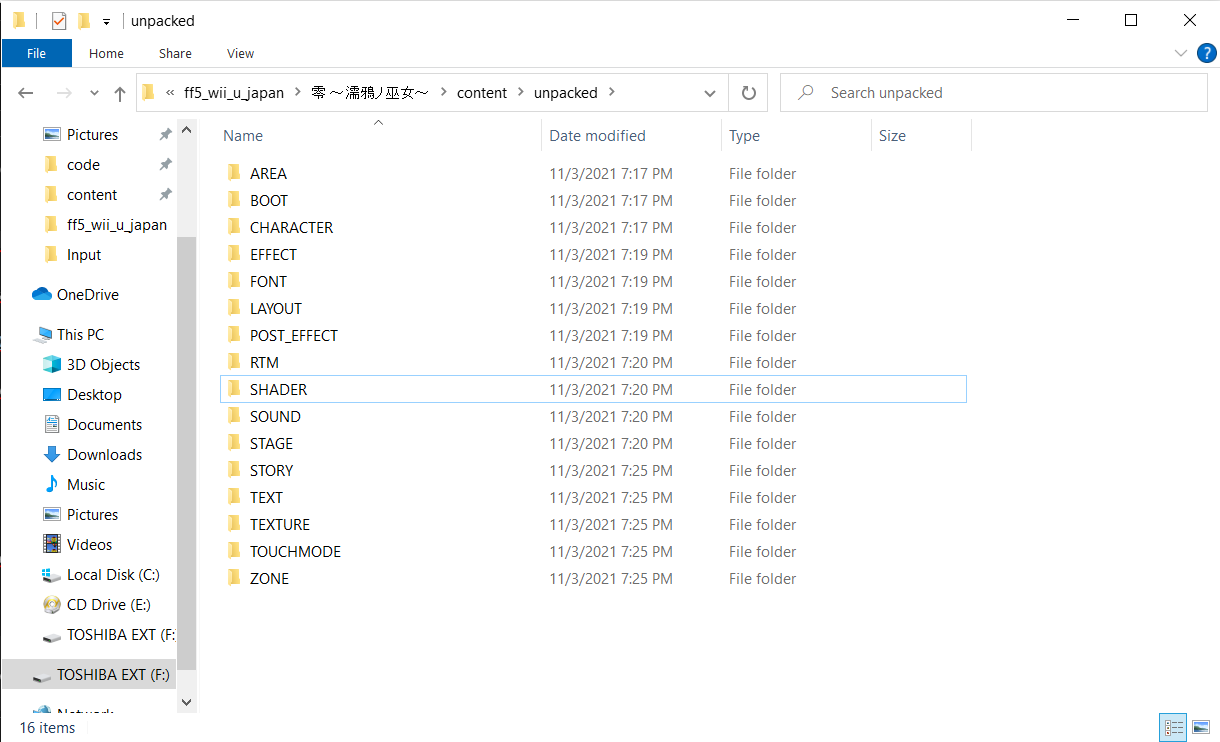Switch to the Home ribbon tab
Image resolution: width=1220 pixels, height=742 pixels.
click(x=106, y=53)
